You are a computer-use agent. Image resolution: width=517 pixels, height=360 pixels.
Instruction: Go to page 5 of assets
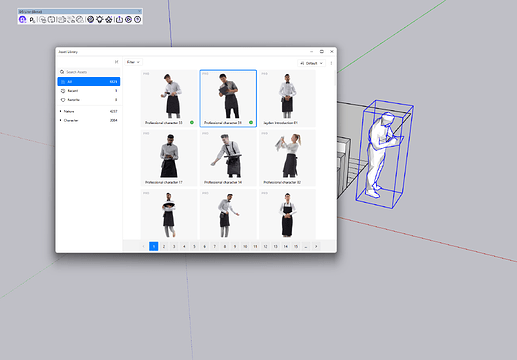pos(194,246)
